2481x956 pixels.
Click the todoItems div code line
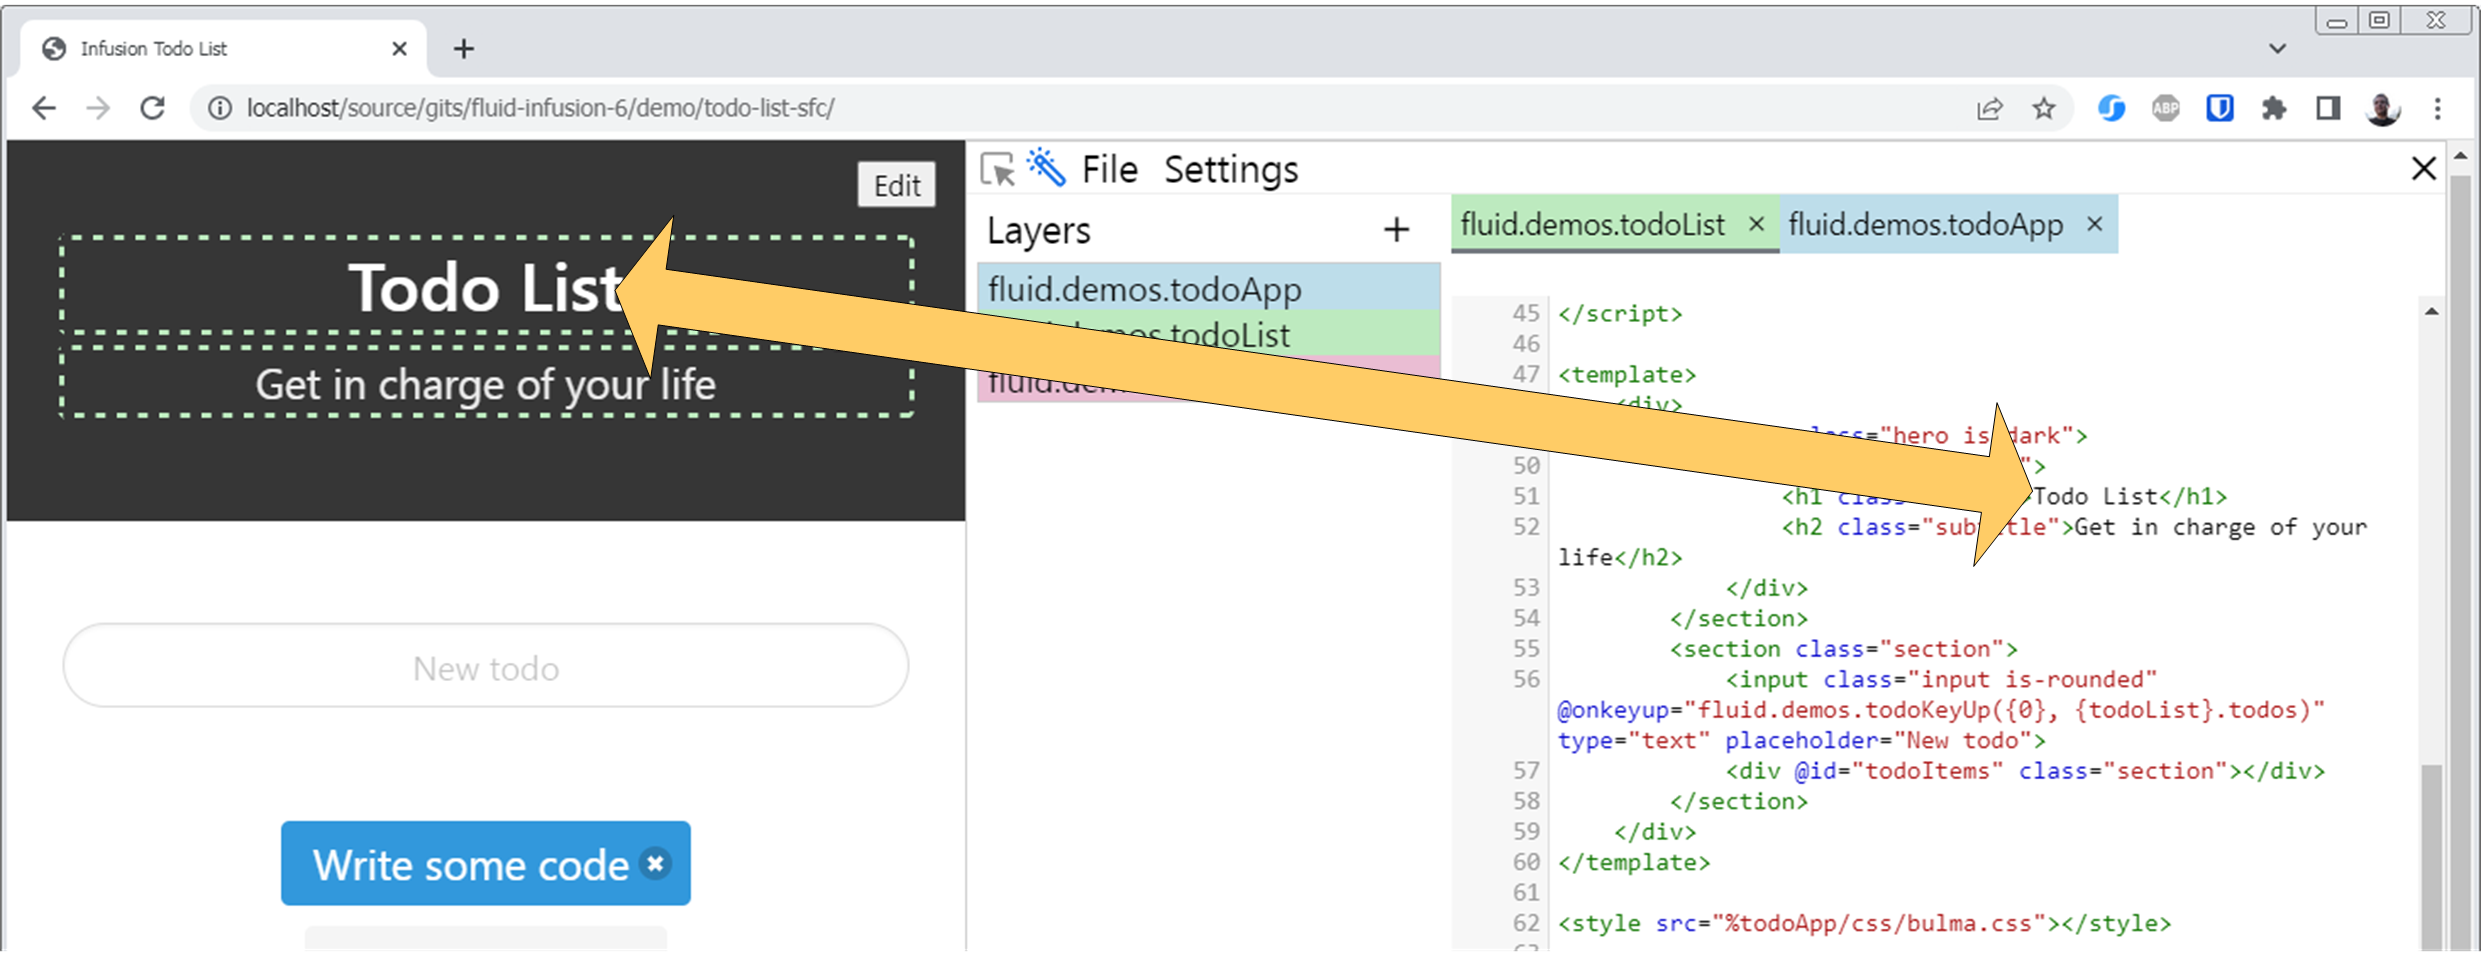coord(2025,770)
